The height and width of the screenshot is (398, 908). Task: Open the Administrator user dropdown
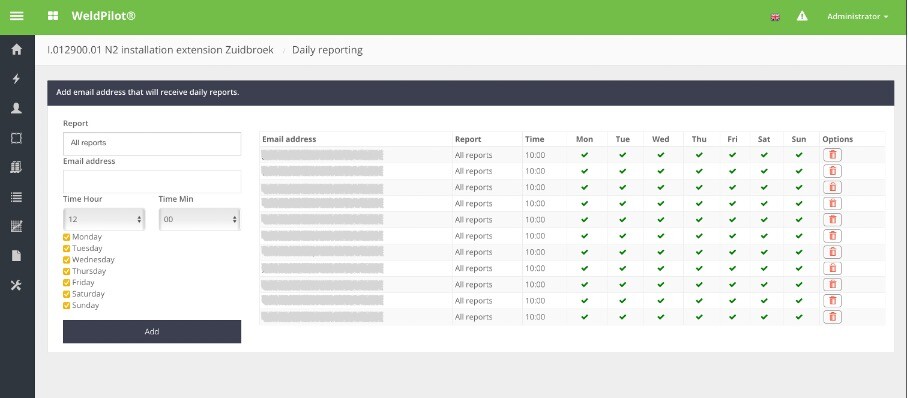(857, 17)
